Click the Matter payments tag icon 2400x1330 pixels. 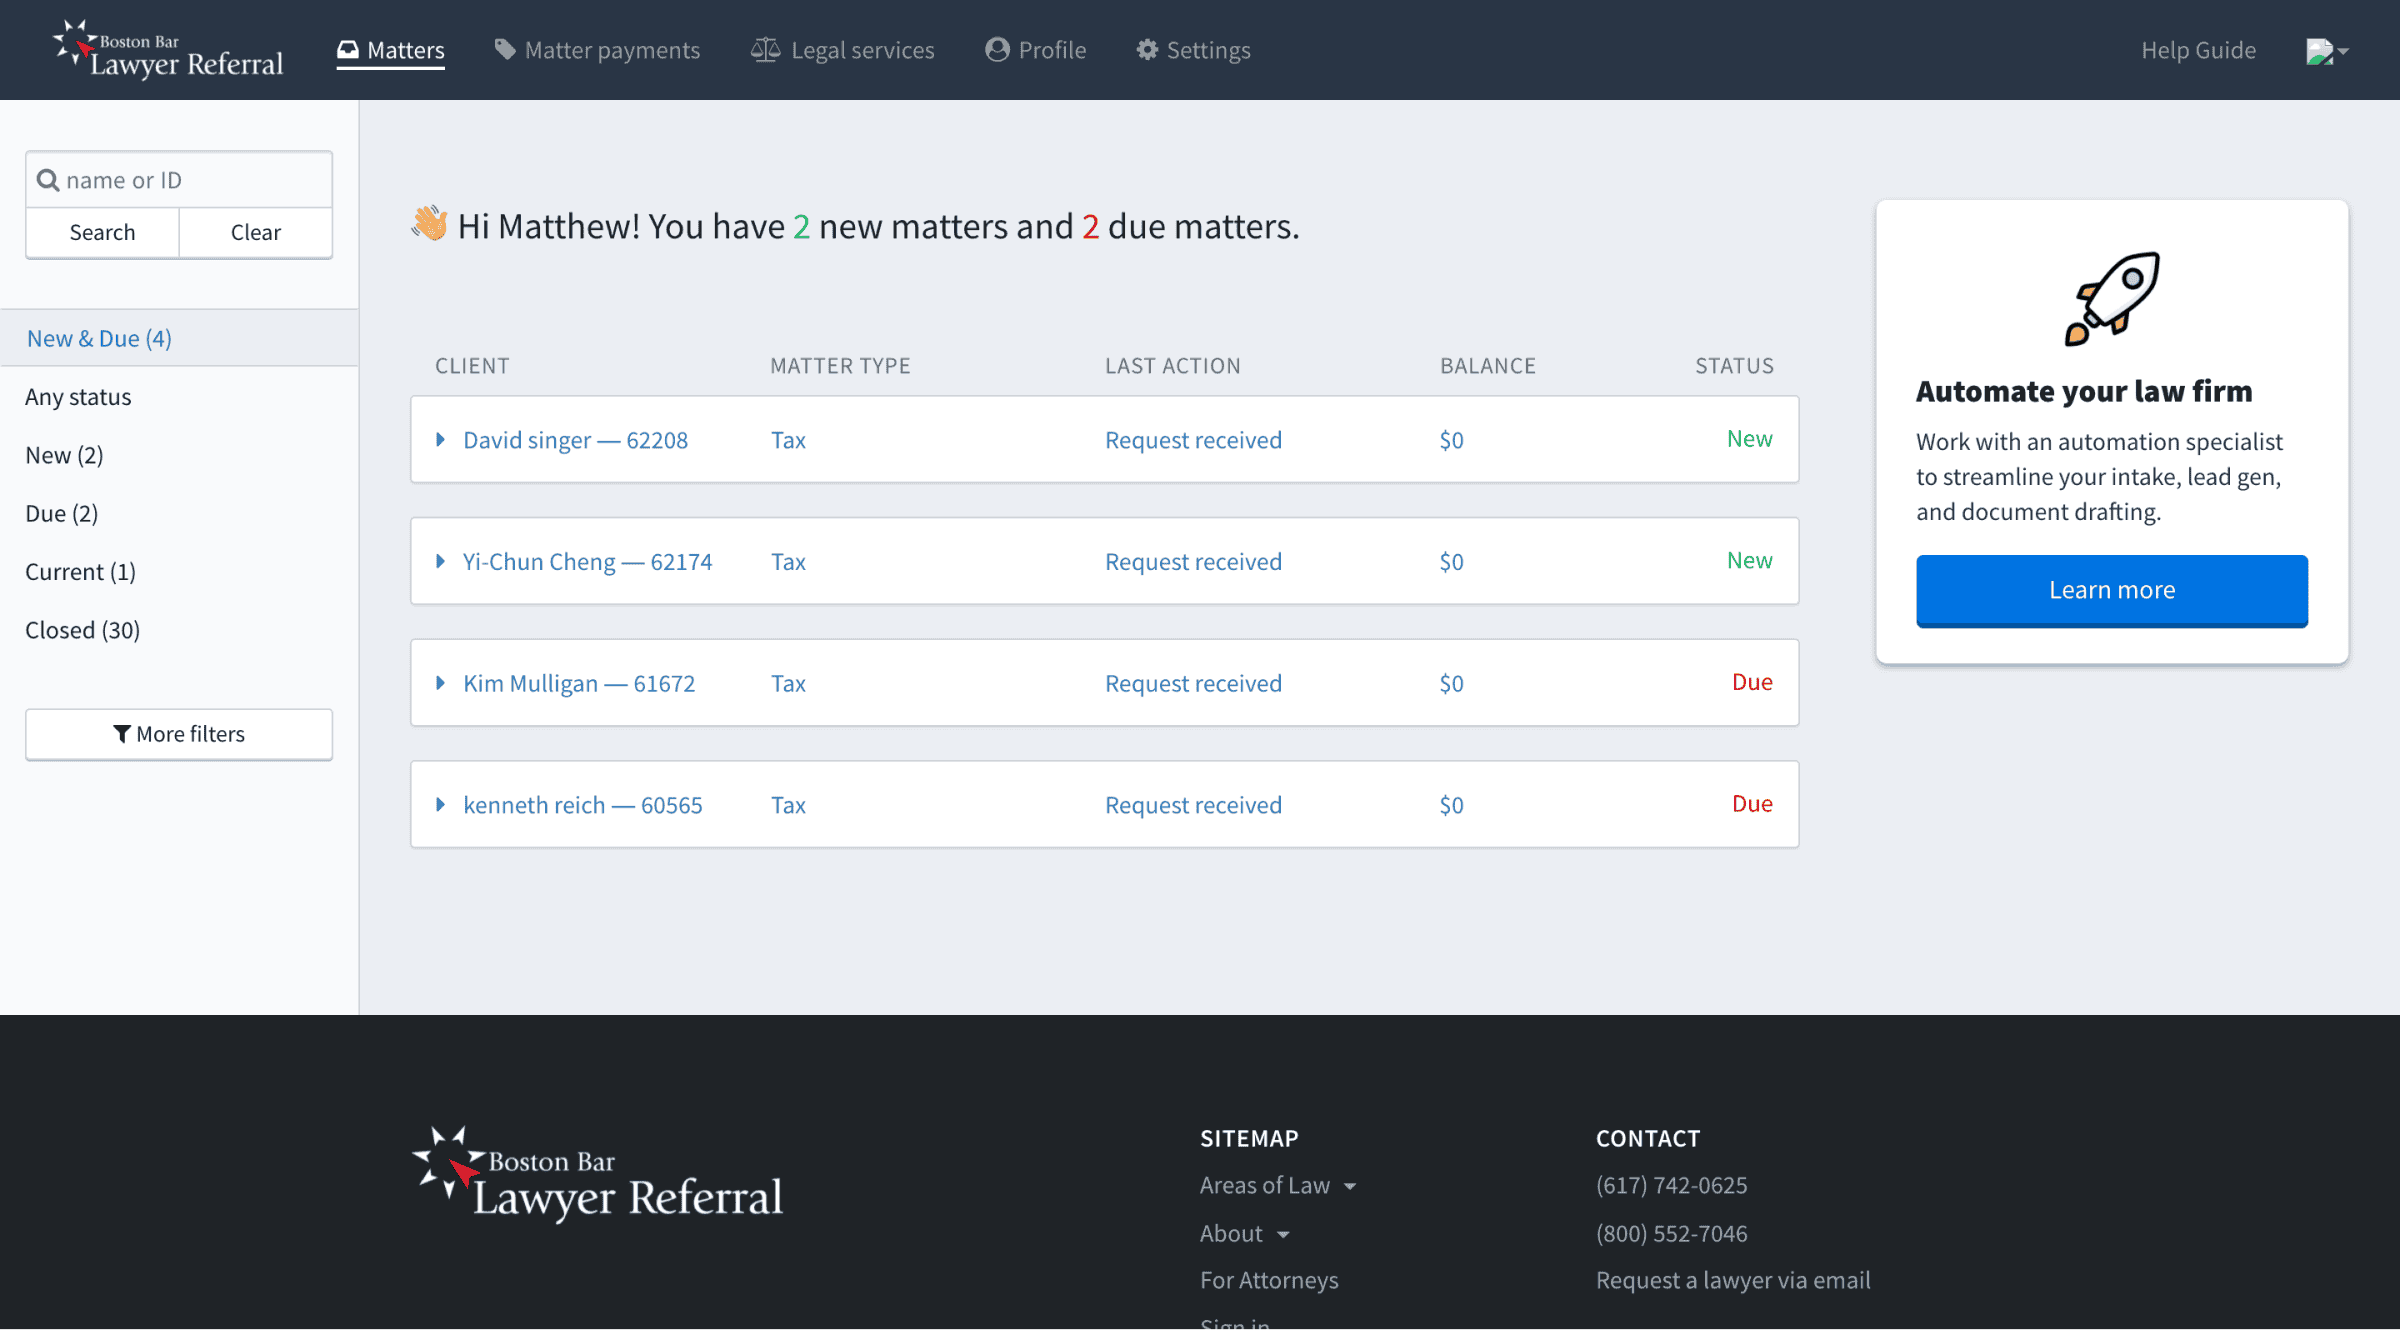tap(505, 50)
